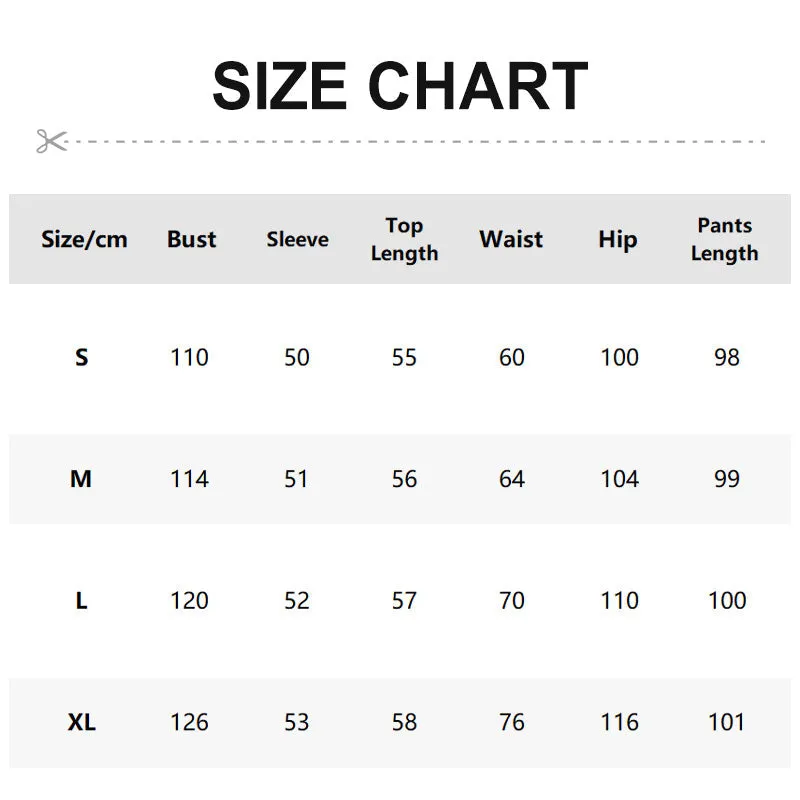The image size is (800, 800).
Task: Click bust value 110 for size S
Action: tap(189, 357)
